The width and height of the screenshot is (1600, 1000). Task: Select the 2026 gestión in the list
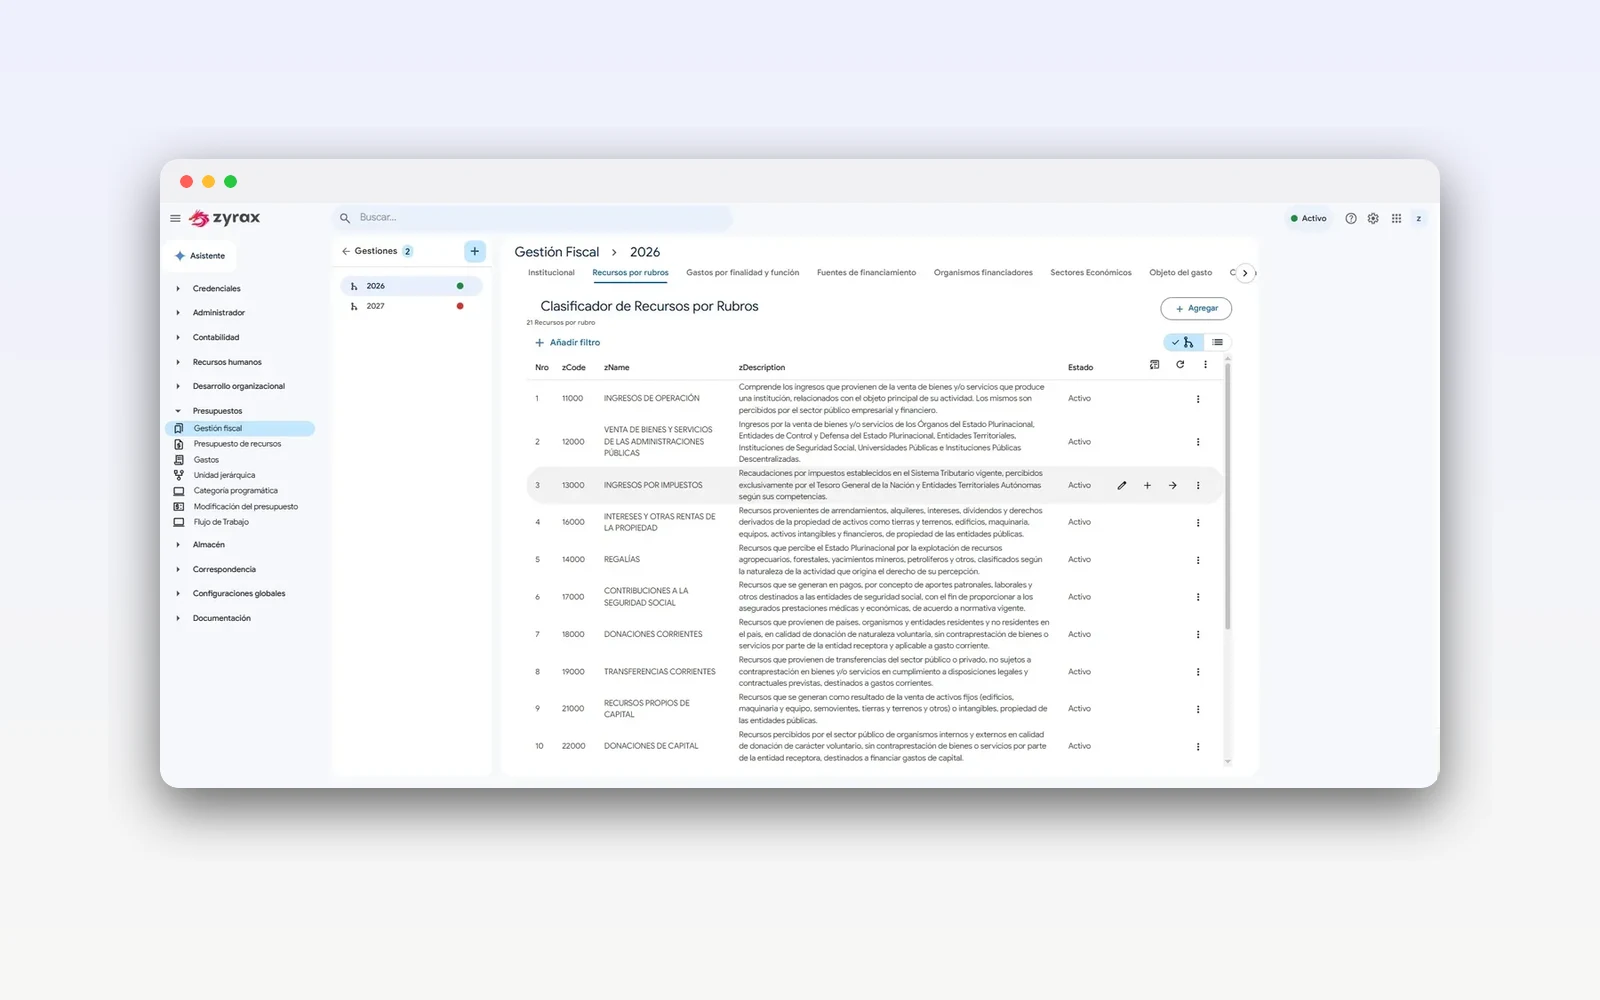click(411, 286)
